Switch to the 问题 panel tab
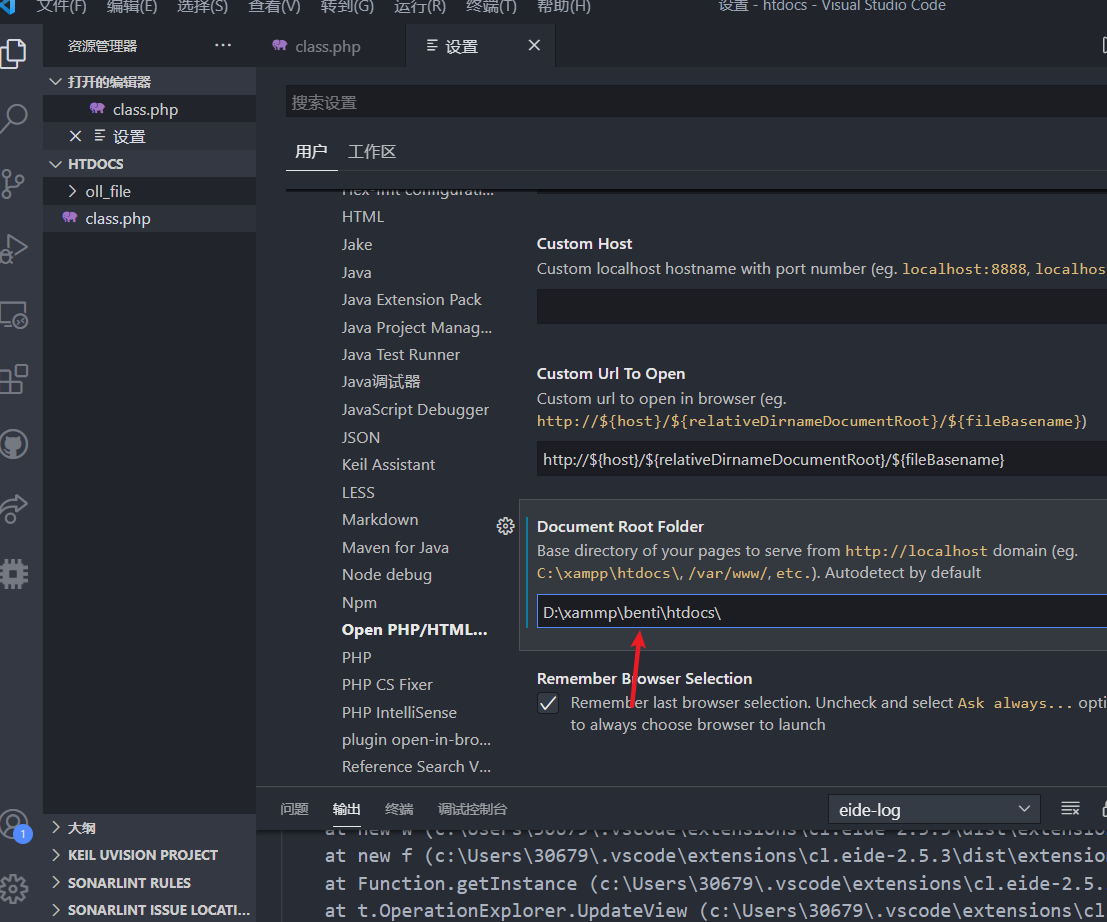The image size is (1107, 922). pyautogui.click(x=294, y=809)
